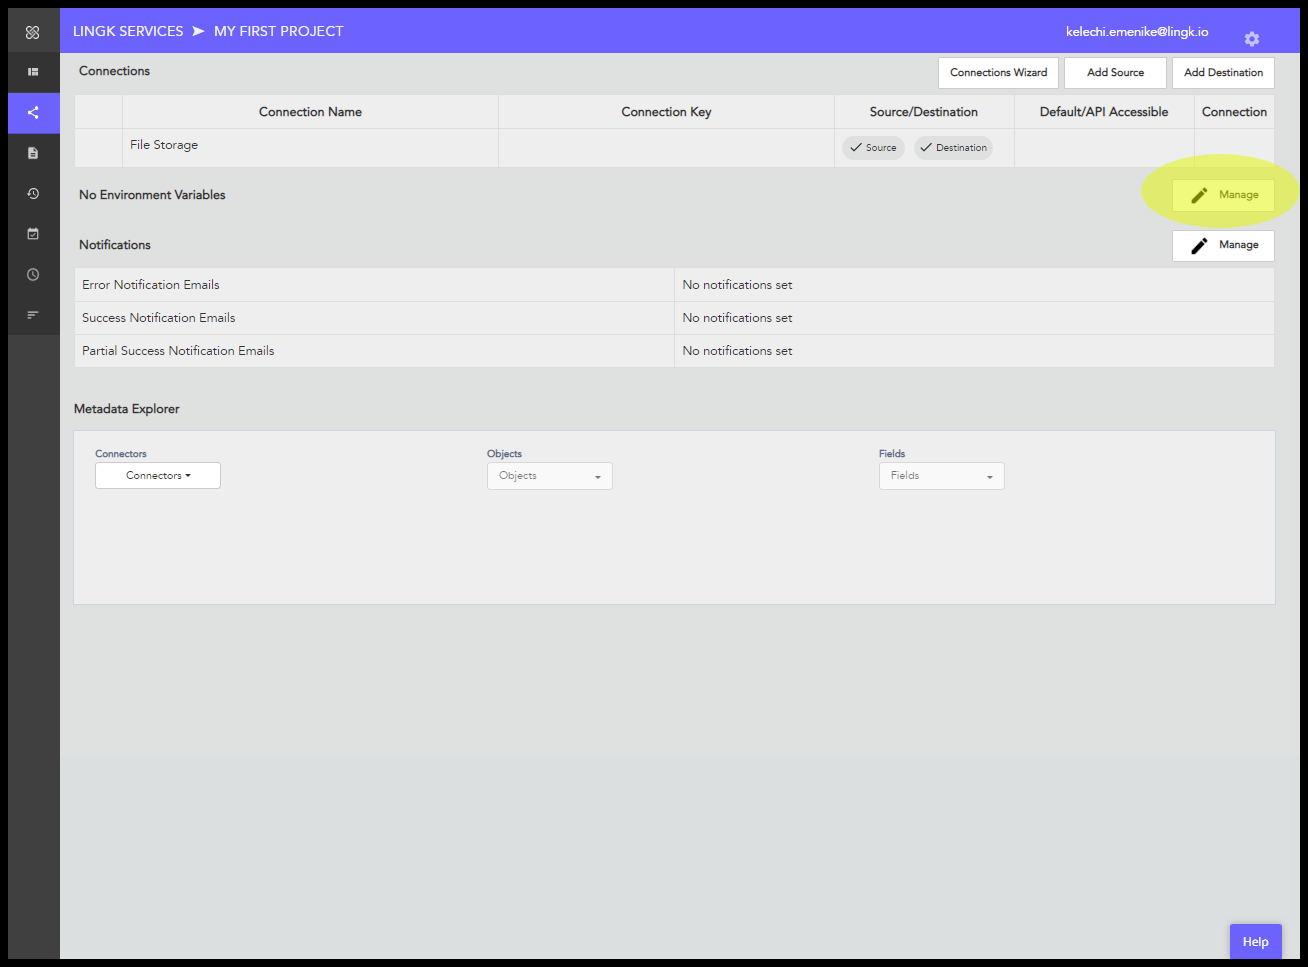Open the clock sidebar icon
Image resolution: width=1308 pixels, height=967 pixels.
[x=33, y=274]
